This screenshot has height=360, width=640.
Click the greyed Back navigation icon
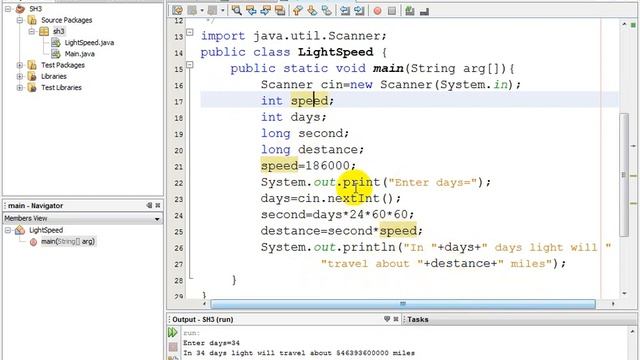click(x=192, y=11)
